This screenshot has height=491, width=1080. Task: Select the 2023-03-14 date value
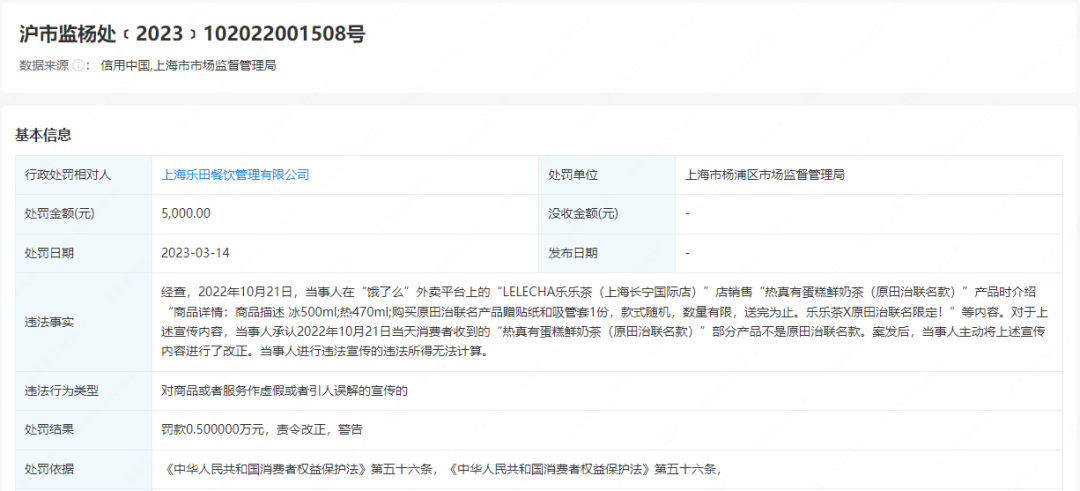point(195,253)
